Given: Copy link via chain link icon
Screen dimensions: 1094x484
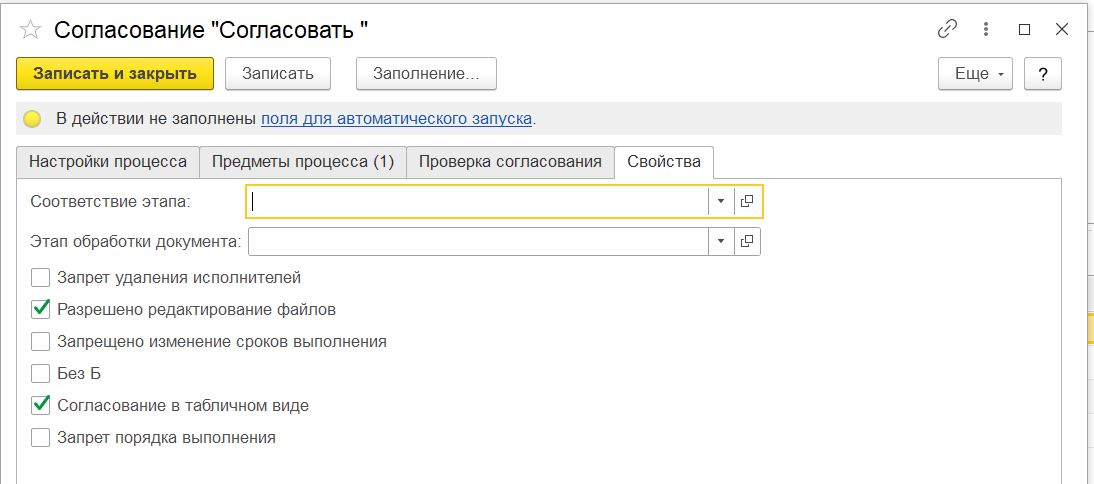Looking at the screenshot, I should coord(947,29).
